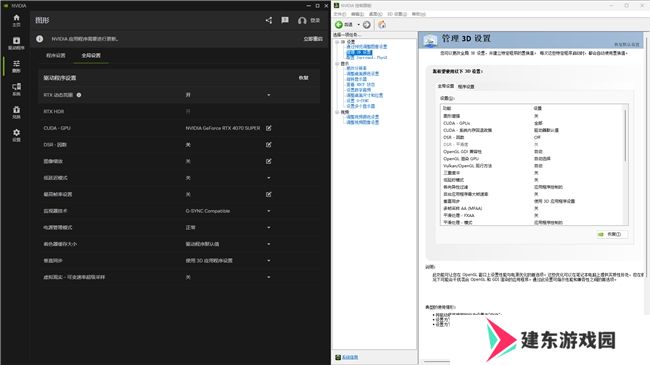Viewport: 650px width, 365px height.
Task: Click 恢复 button below Control Panel settings list
Action: pos(612,234)
